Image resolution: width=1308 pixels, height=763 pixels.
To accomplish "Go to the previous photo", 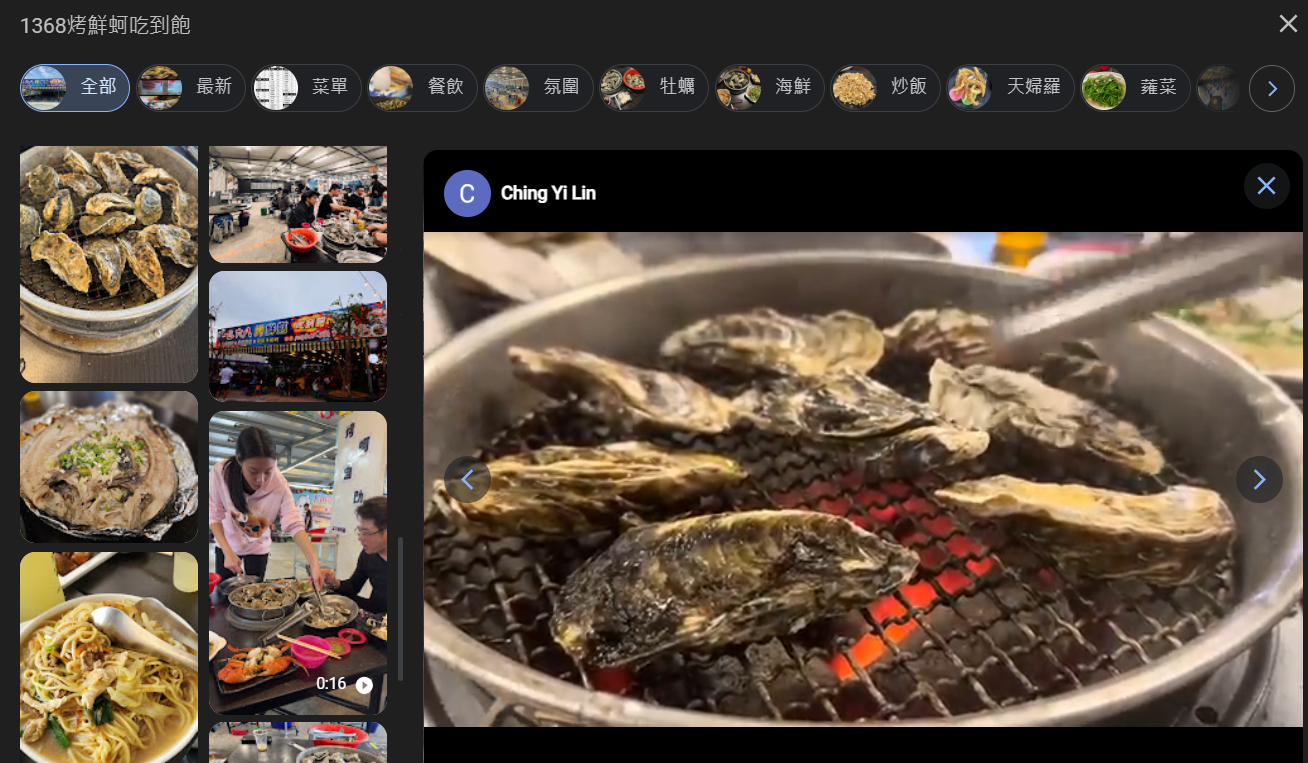I will (467, 480).
